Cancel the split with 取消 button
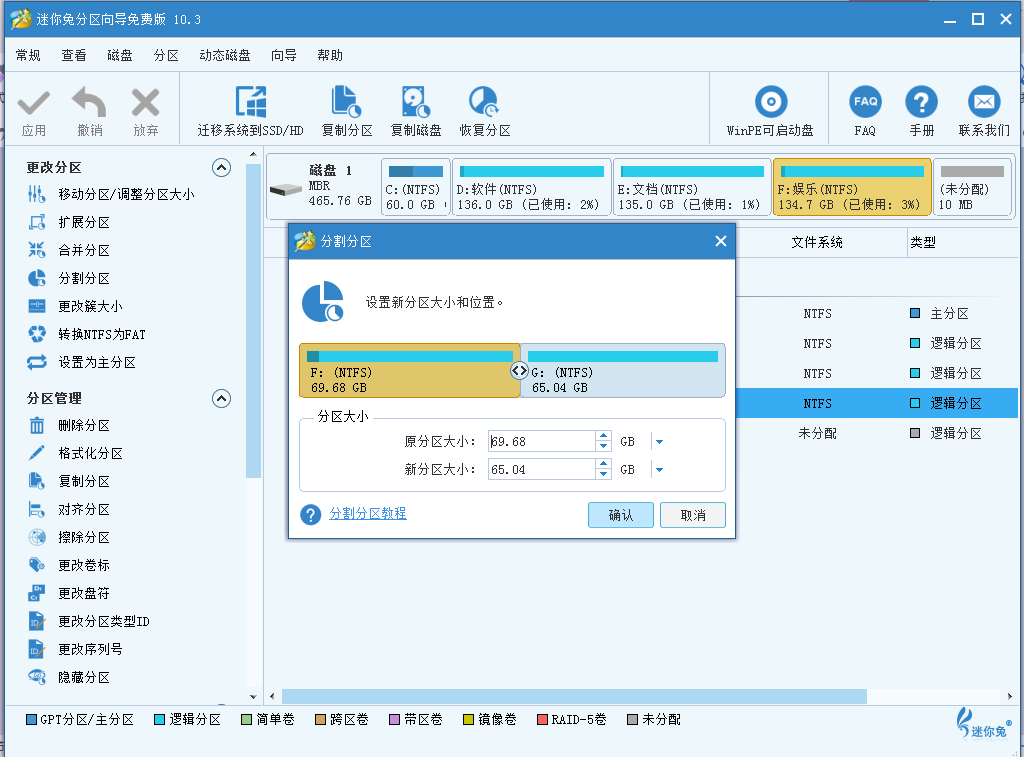Image resolution: width=1024 pixels, height=757 pixels. (x=693, y=515)
